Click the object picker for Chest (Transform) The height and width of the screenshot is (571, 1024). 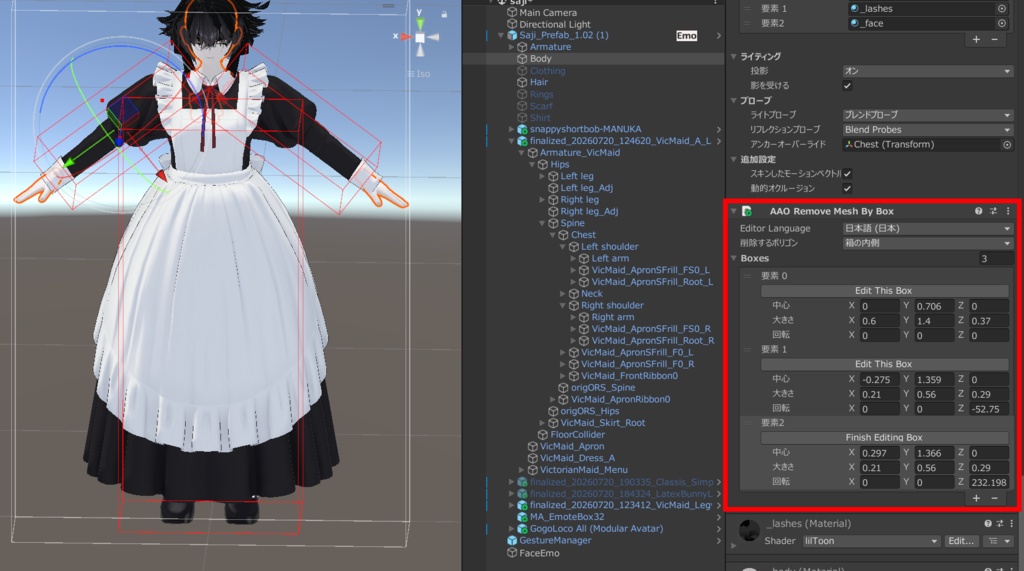pyautogui.click(x=1007, y=144)
